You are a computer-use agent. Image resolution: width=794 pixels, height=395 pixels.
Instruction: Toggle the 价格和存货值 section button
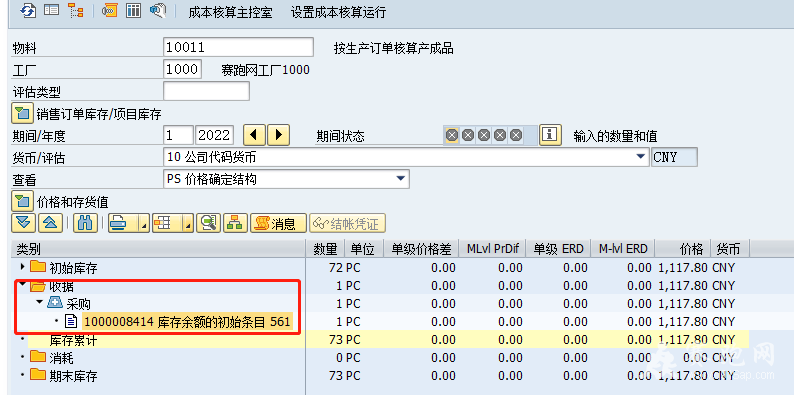[x=22, y=202]
